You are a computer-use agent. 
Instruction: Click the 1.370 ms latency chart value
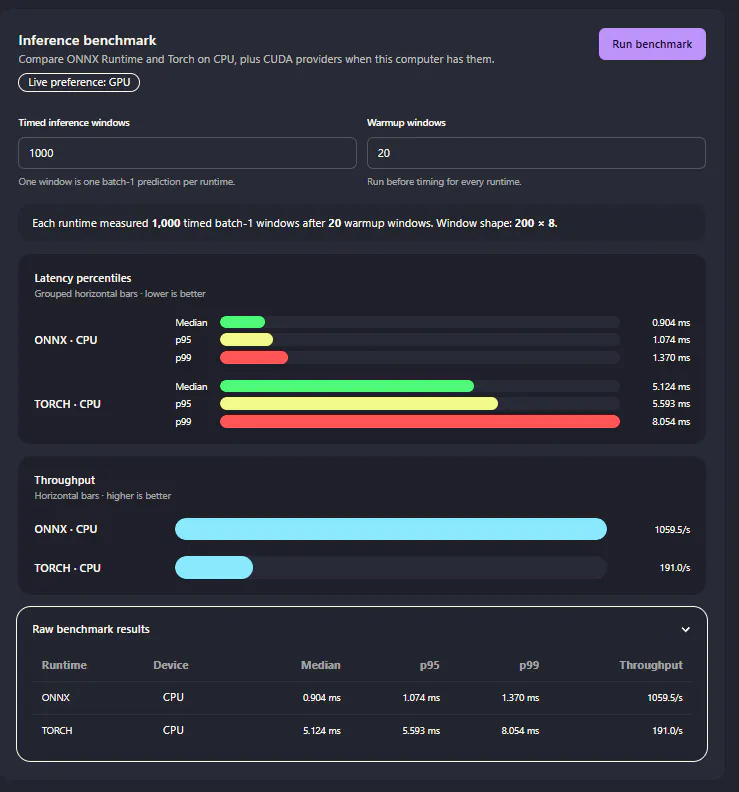click(x=671, y=358)
